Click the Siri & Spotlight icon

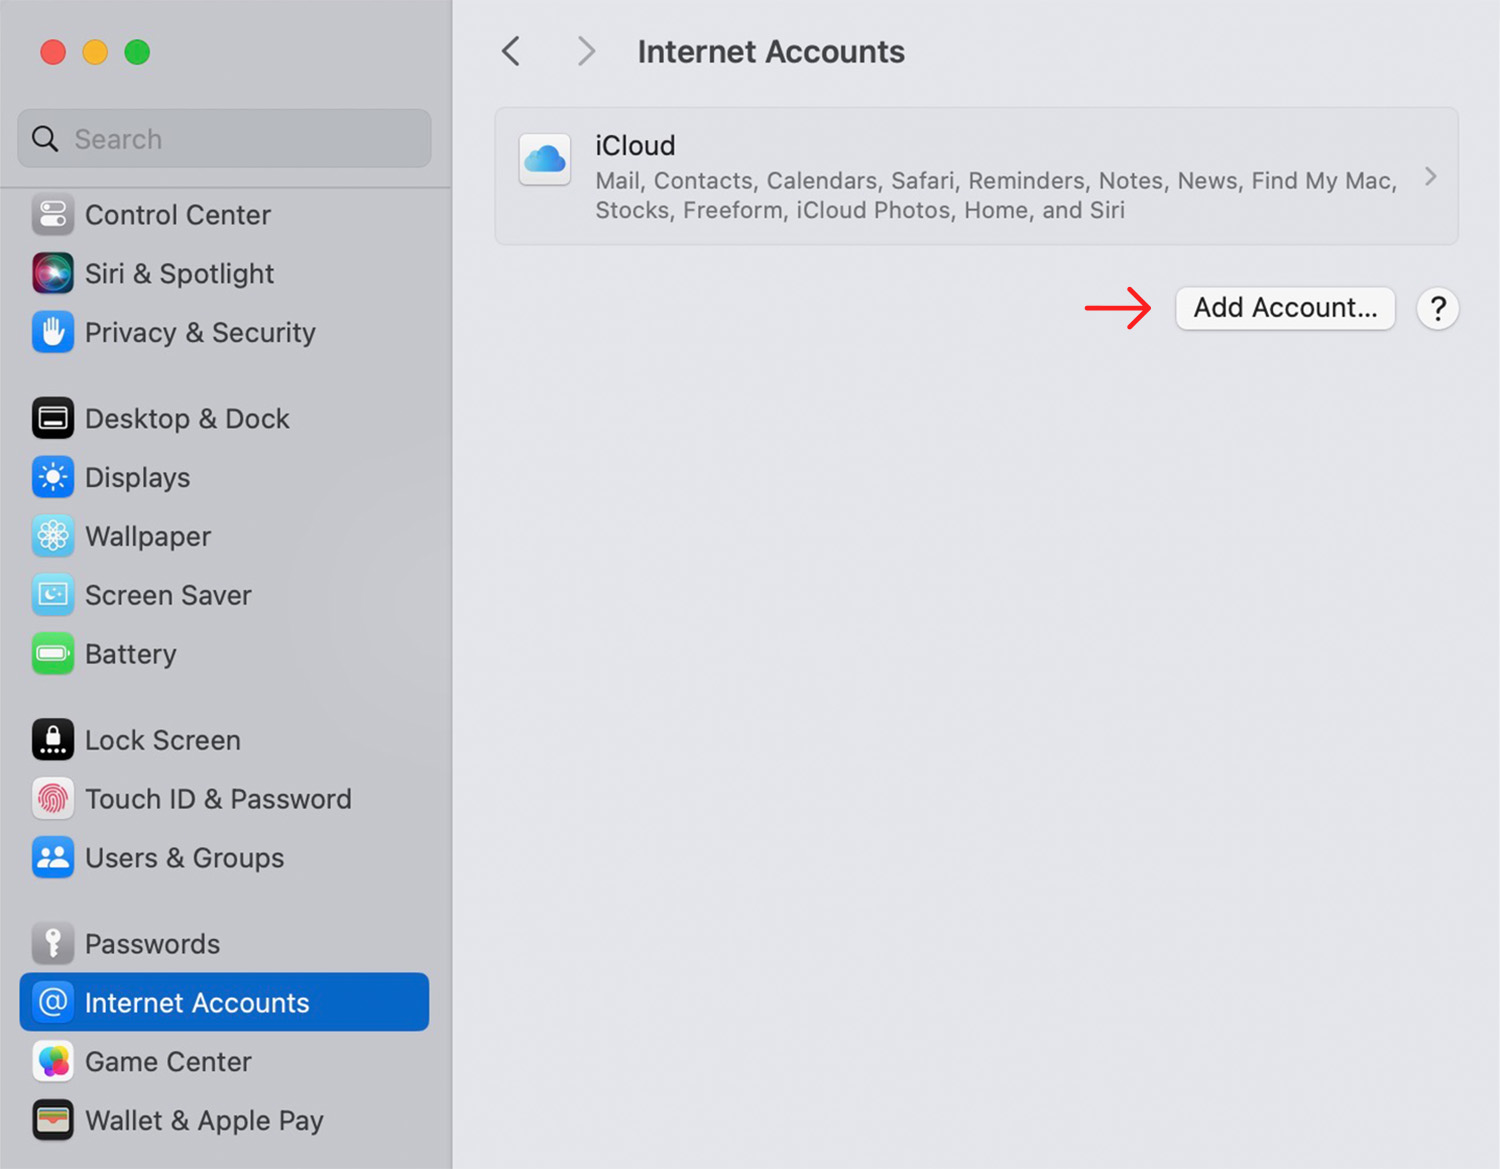pyautogui.click(x=53, y=273)
